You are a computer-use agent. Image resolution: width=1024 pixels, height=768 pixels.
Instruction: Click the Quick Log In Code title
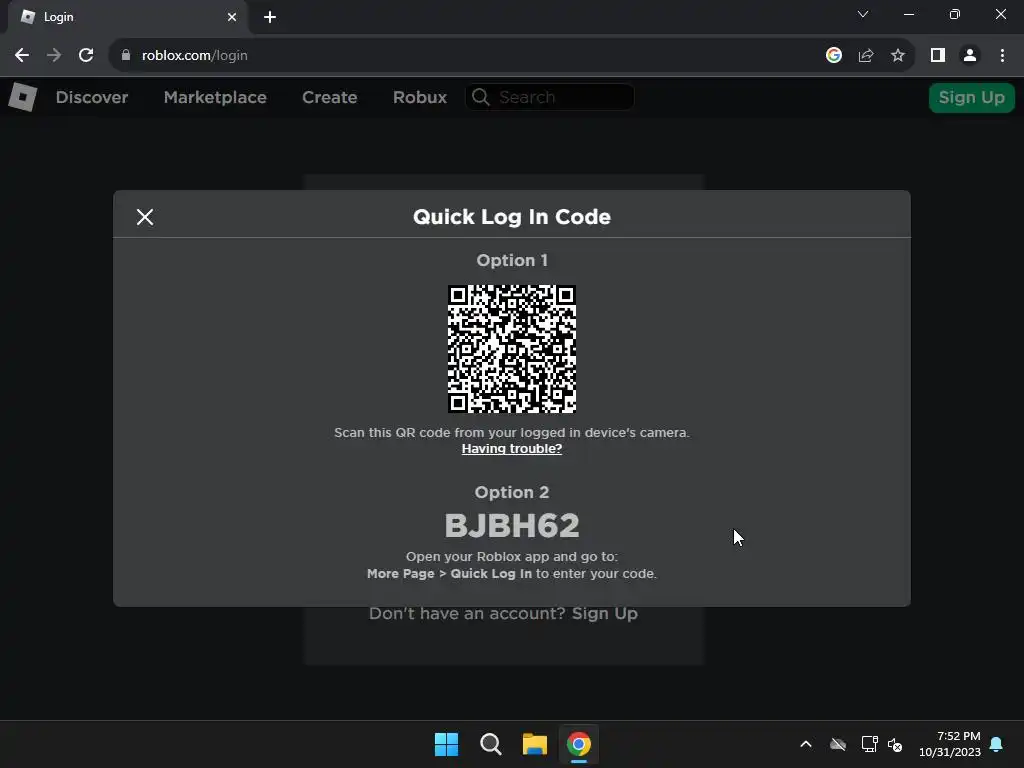coord(511,217)
